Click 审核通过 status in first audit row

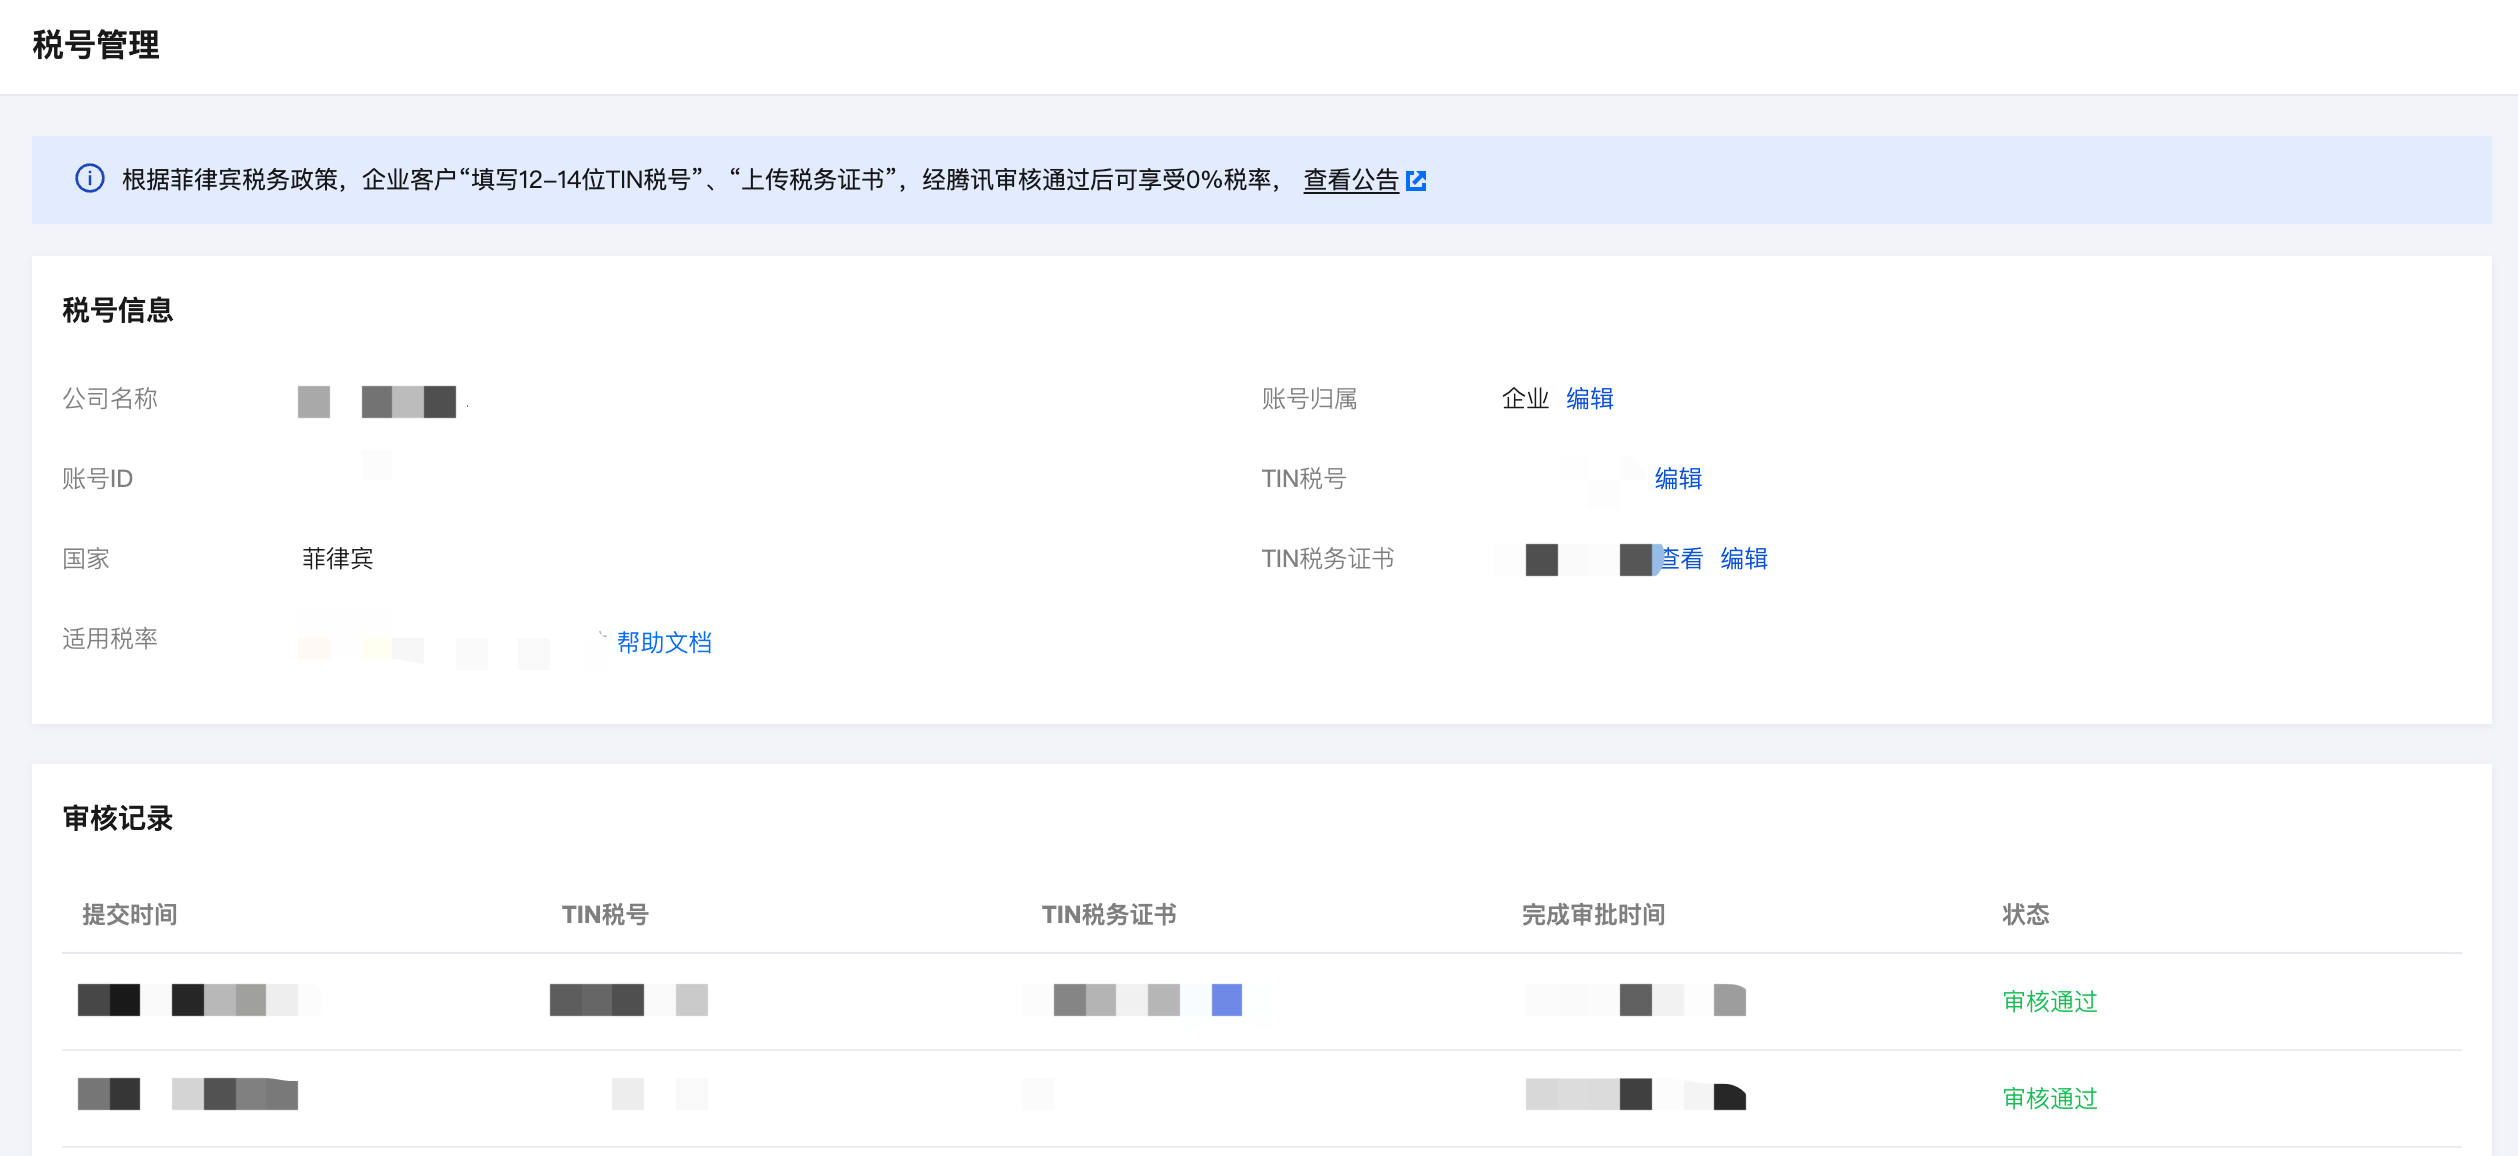[2049, 1001]
